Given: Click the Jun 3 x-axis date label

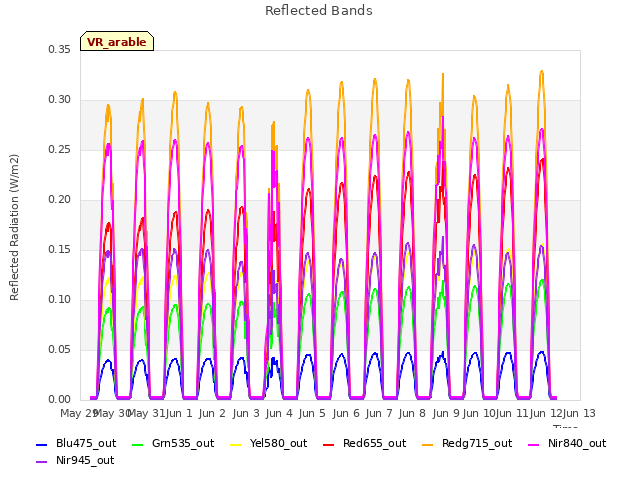Looking at the screenshot, I should pyautogui.click(x=246, y=413).
